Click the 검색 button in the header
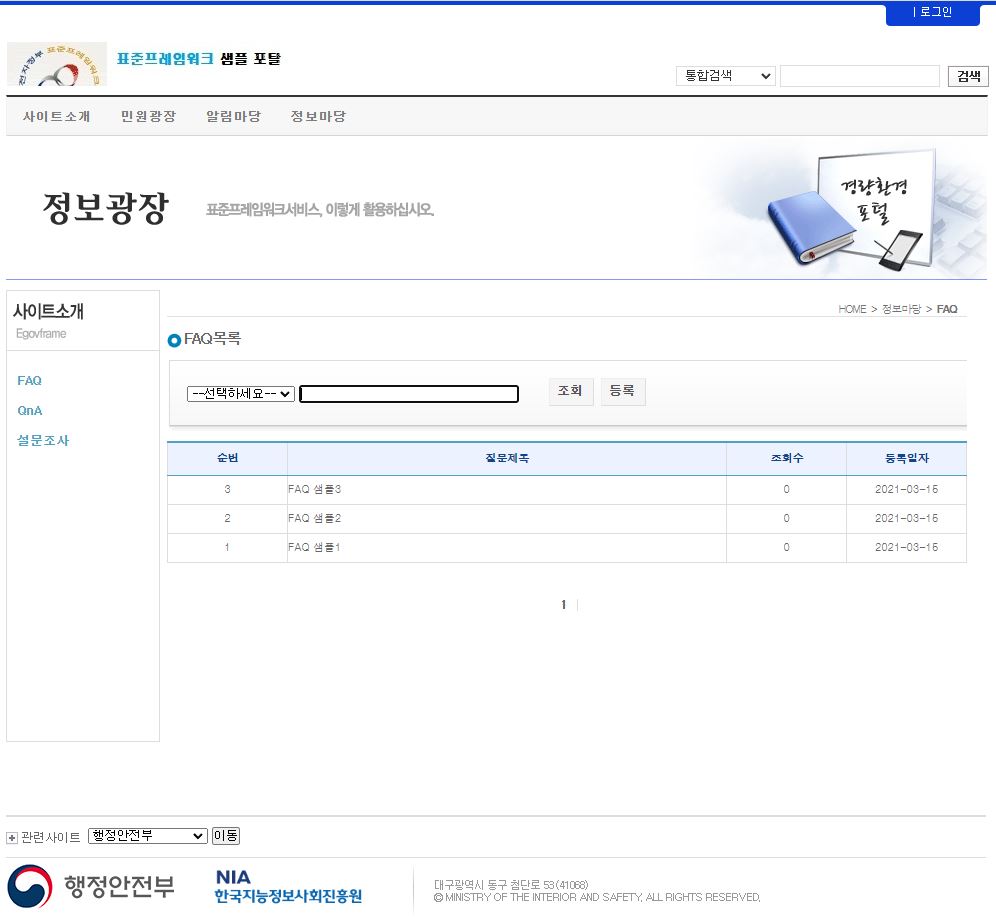This screenshot has height=920, width=996. click(x=968, y=76)
